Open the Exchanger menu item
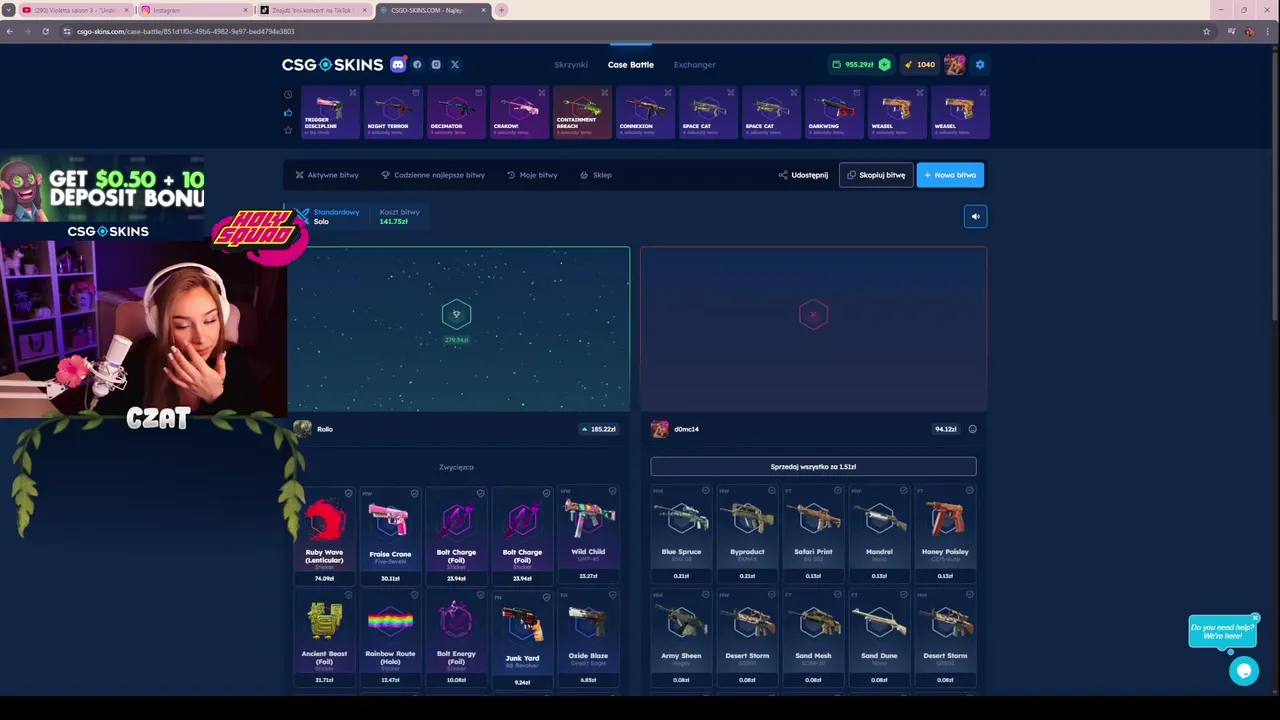Viewport: 1280px width, 720px height. tap(694, 65)
